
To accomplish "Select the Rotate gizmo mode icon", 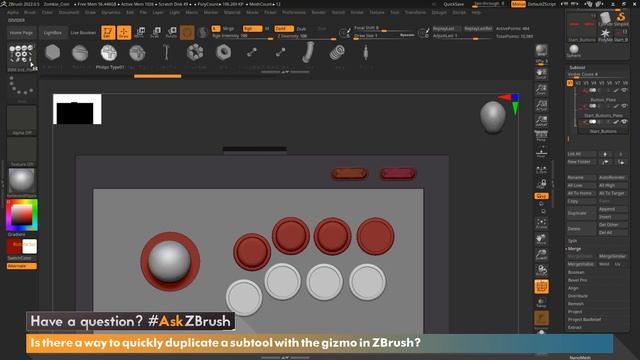I will click(x=171, y=33).
